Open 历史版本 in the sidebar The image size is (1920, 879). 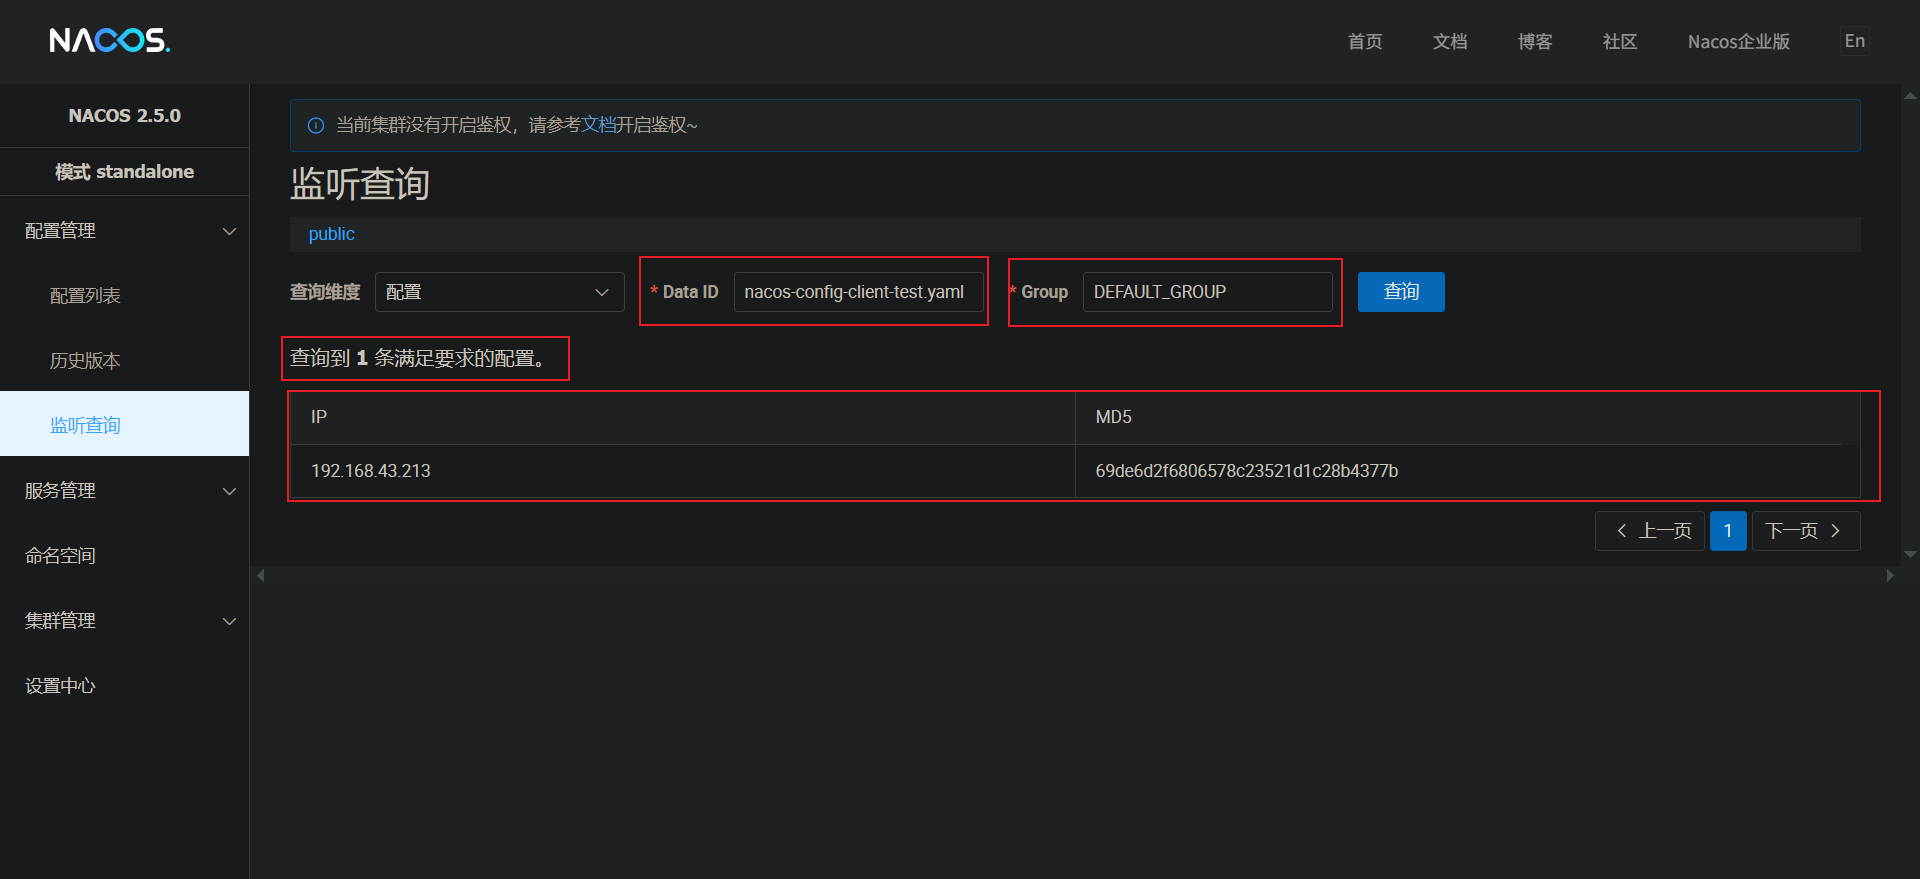point(85,361)
